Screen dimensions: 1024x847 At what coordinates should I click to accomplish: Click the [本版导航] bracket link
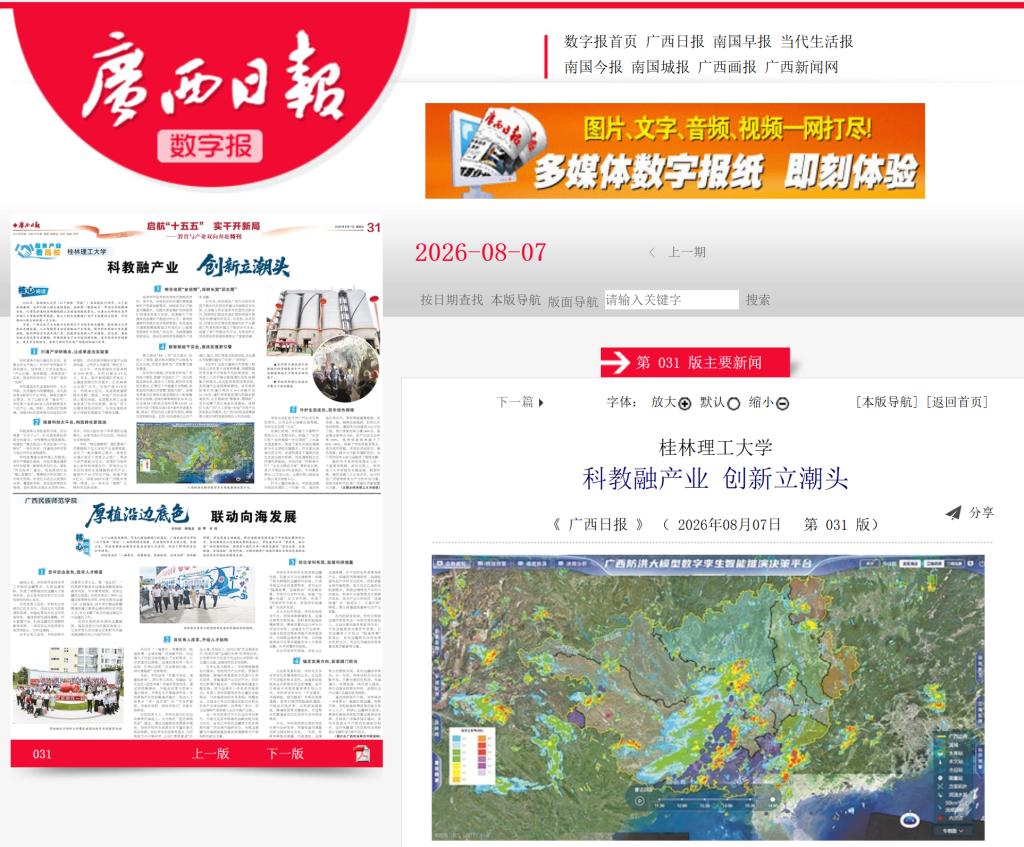[887, 402]
